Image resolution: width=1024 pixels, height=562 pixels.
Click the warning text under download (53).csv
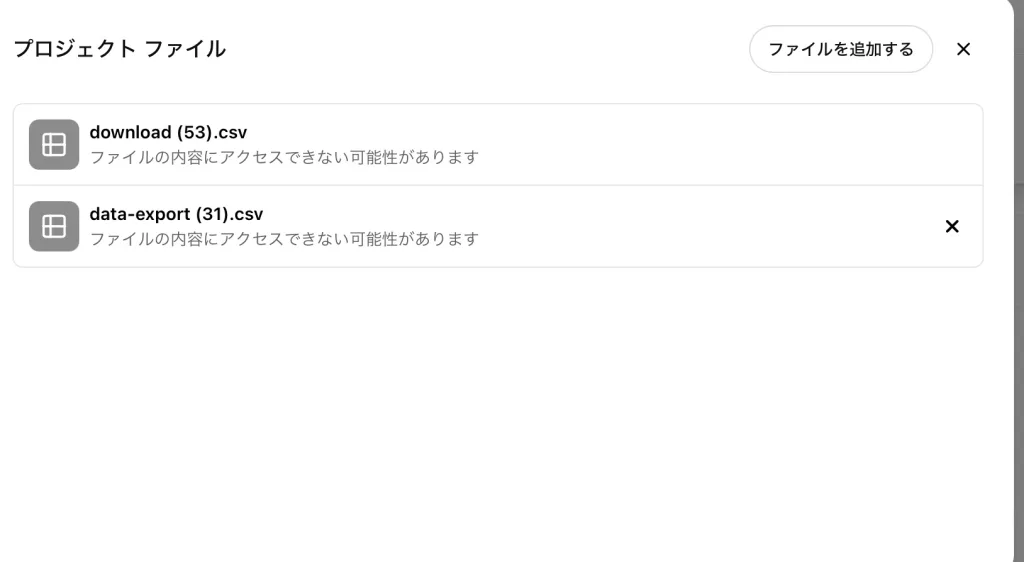pyautogui.click(x=284, y=157)
